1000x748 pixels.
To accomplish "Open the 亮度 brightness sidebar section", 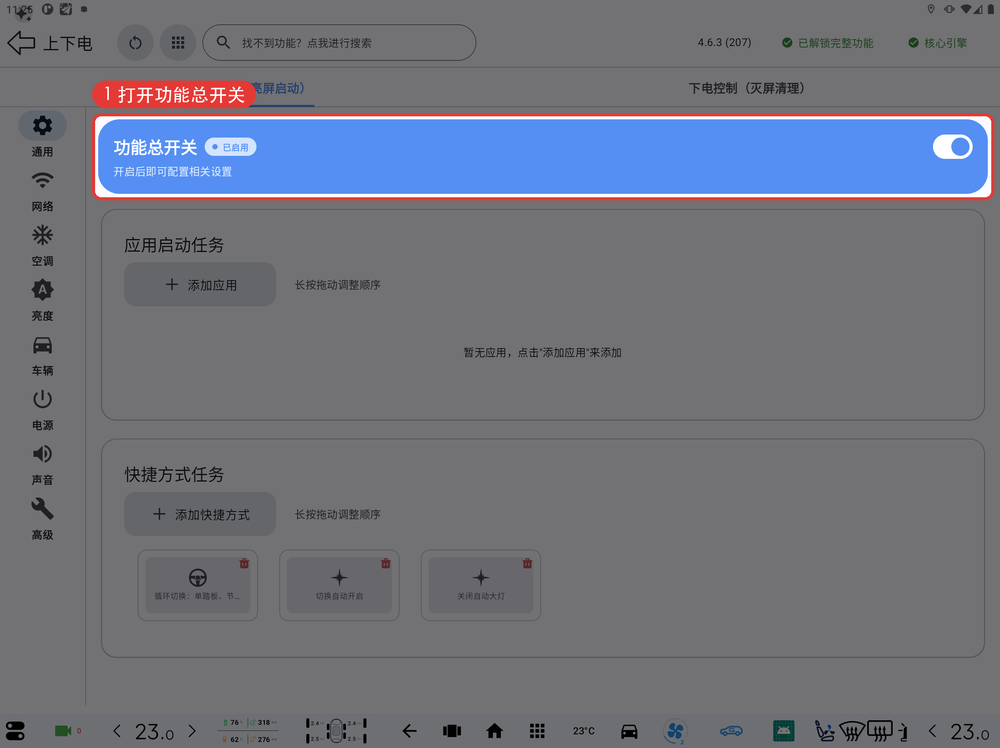I will coord(43,300).
